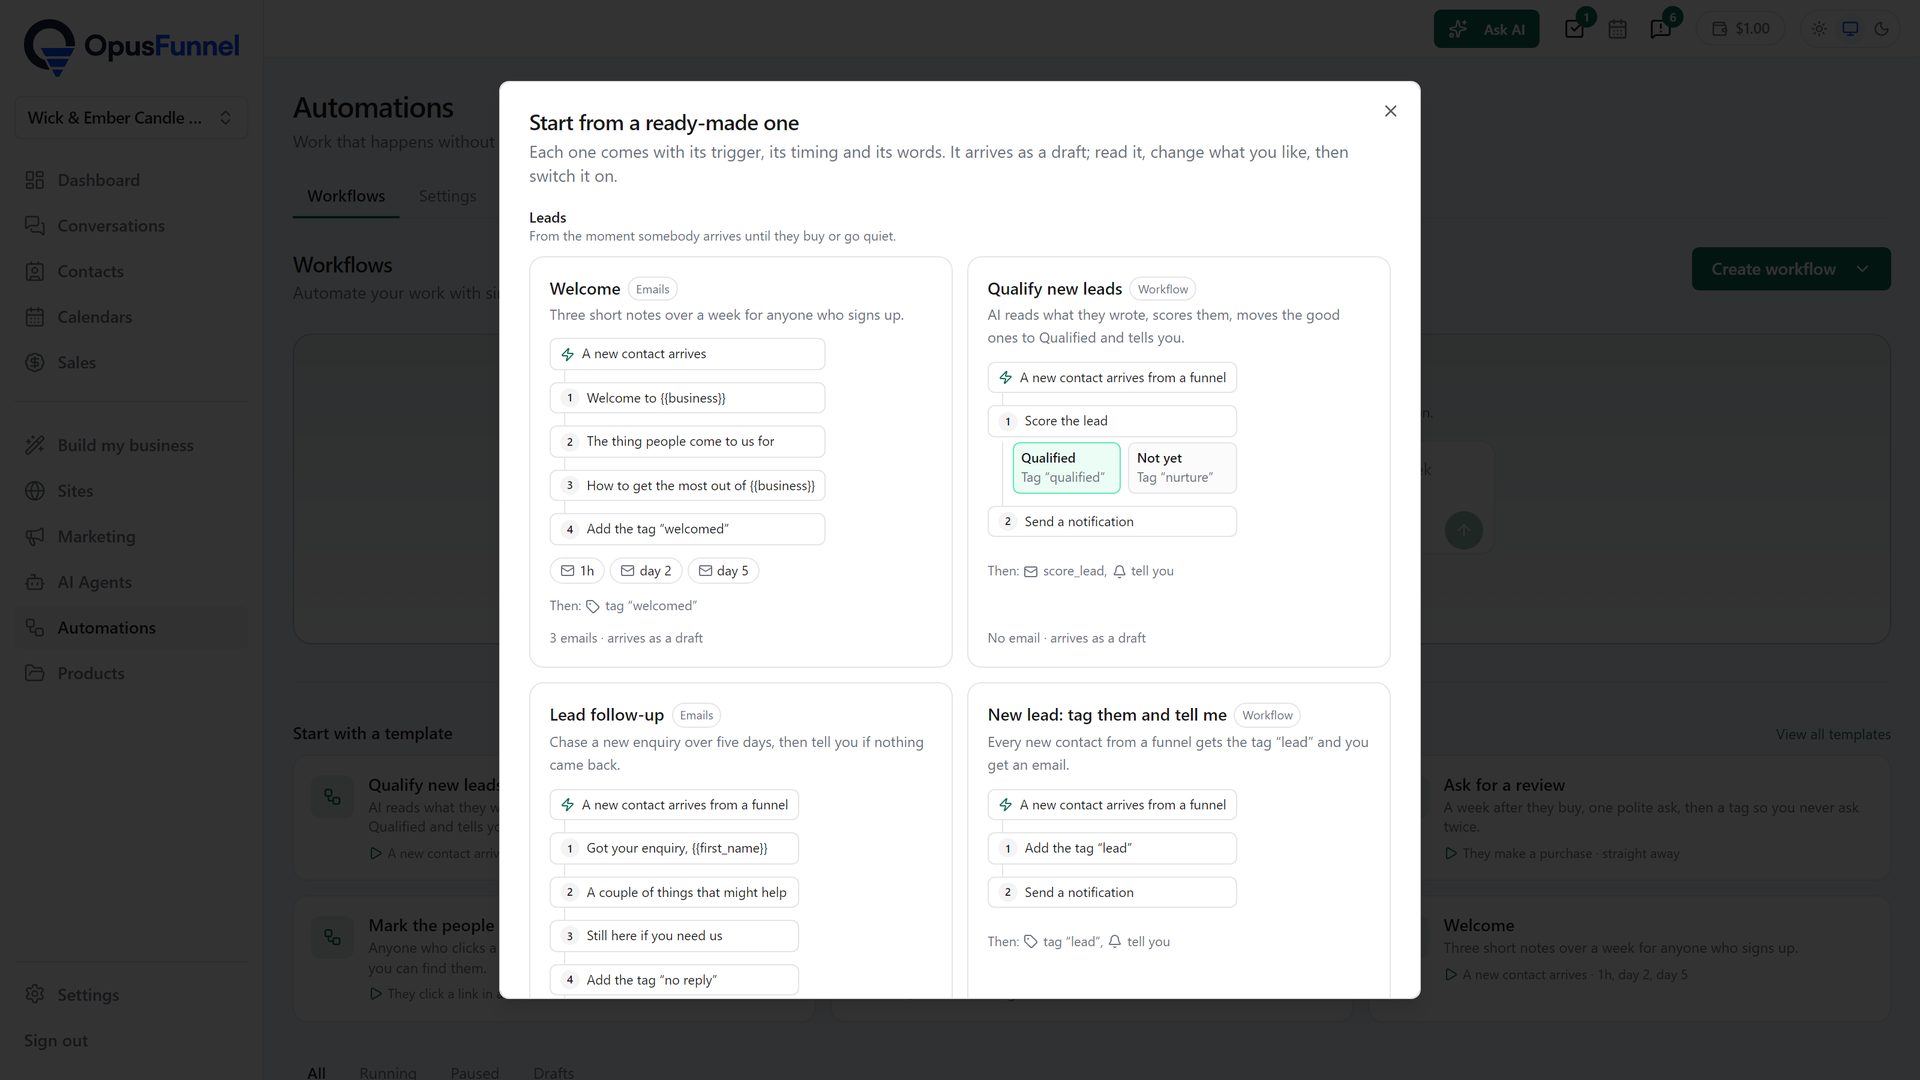Select the Lead follow-up template heading
Screen dimensions: 1920x1080
coord(606,715)
